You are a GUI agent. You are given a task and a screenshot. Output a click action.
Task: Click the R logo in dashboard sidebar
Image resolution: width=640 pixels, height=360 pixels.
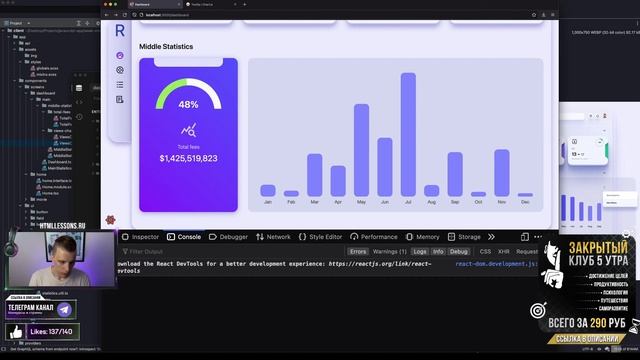120,31
